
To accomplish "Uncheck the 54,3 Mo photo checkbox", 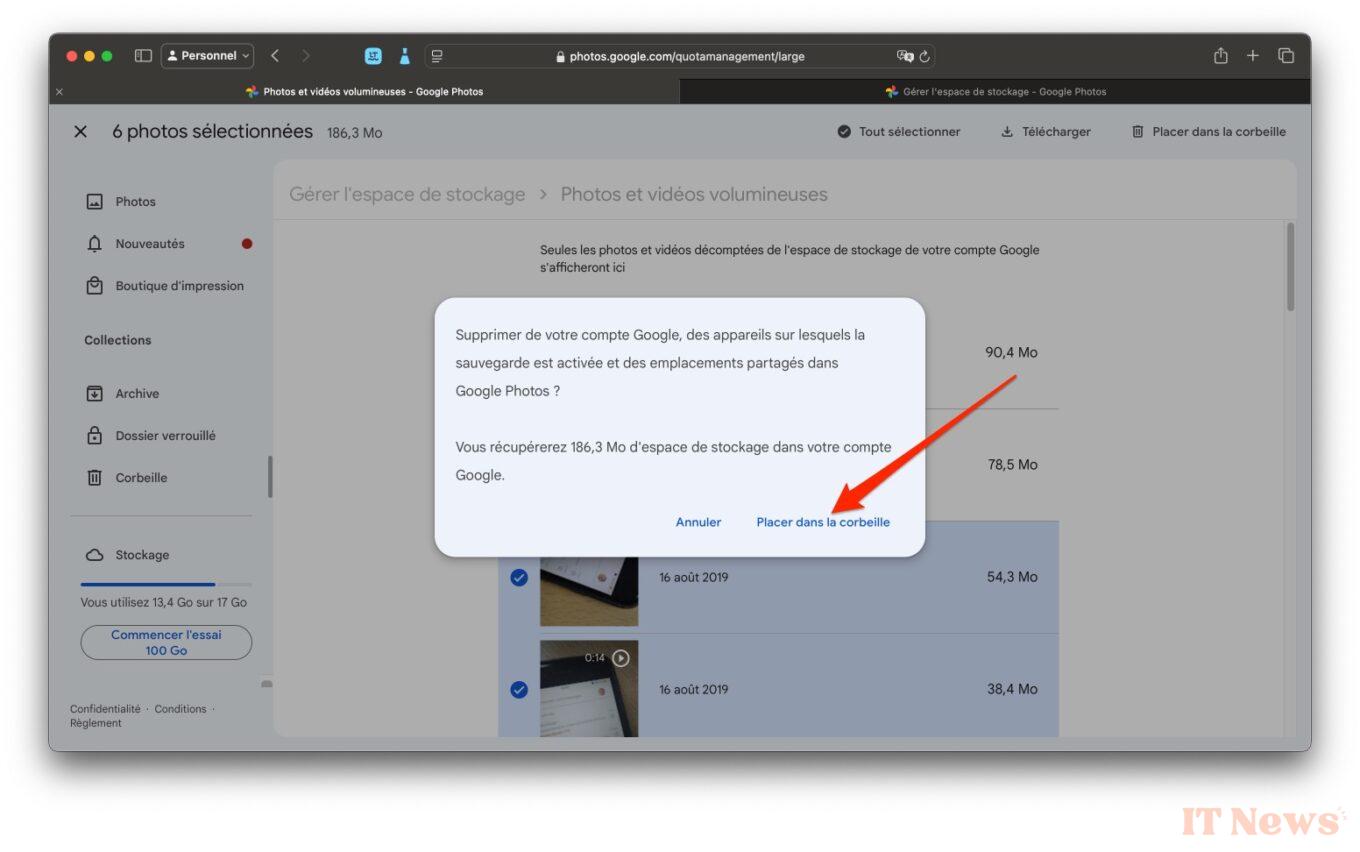I will pyautogui.click(x=519, y=577).
